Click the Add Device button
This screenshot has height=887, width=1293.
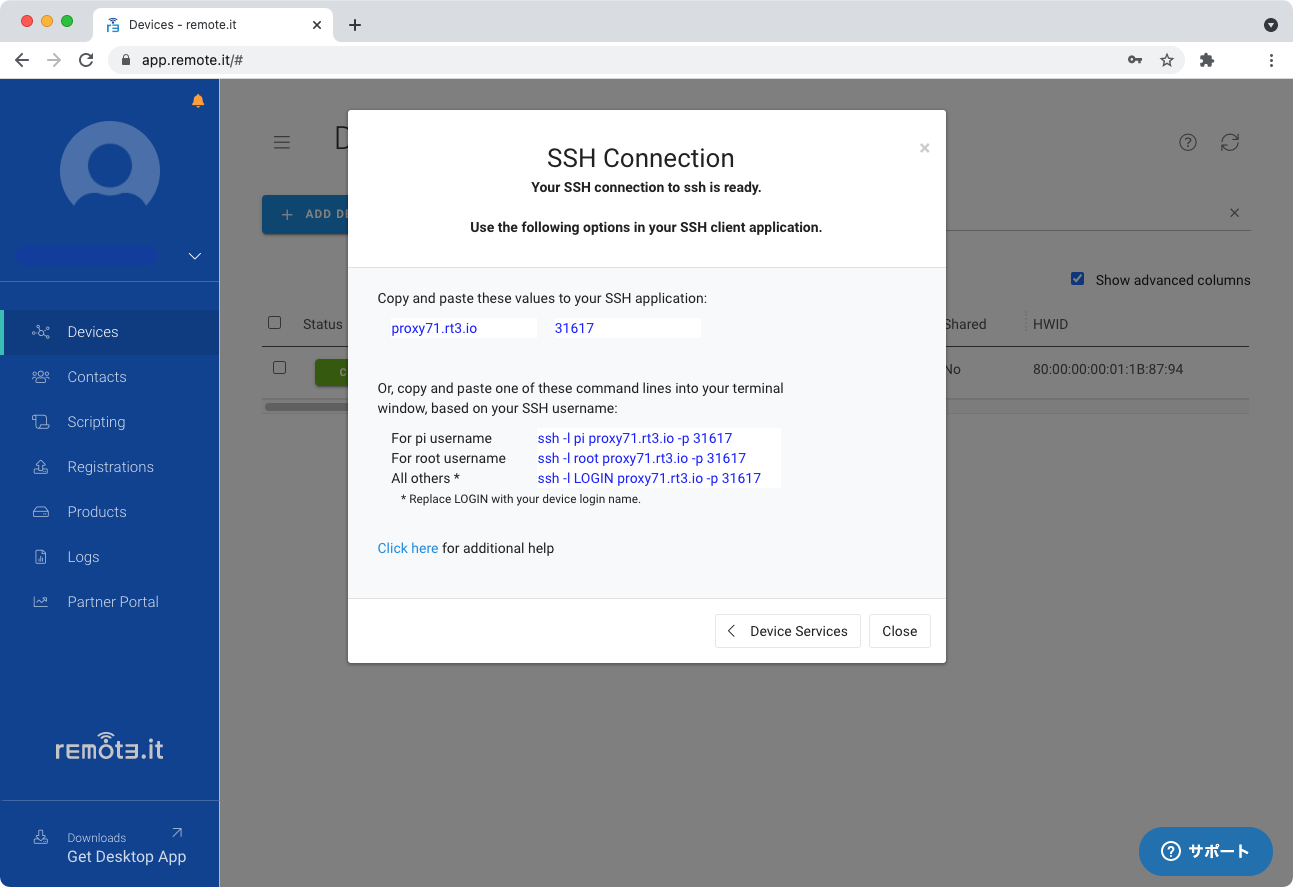click(x=305, y=214)
